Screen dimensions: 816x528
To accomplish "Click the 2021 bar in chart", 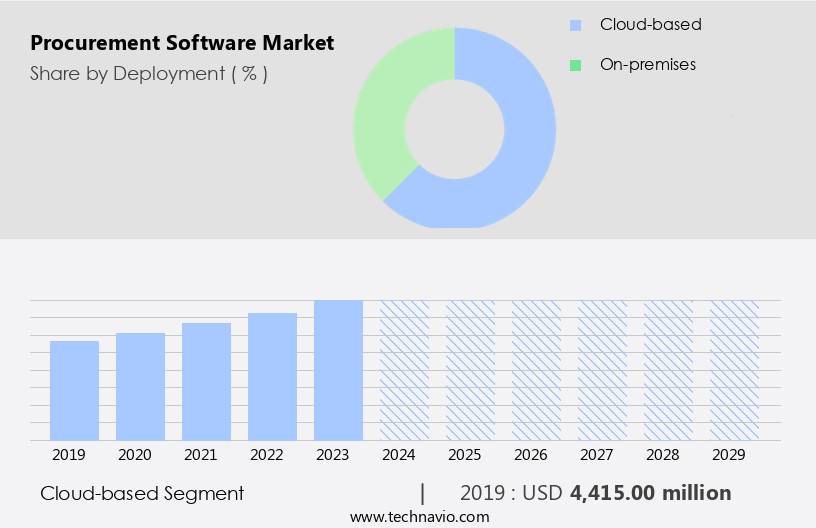I will [x=206, y=381].
